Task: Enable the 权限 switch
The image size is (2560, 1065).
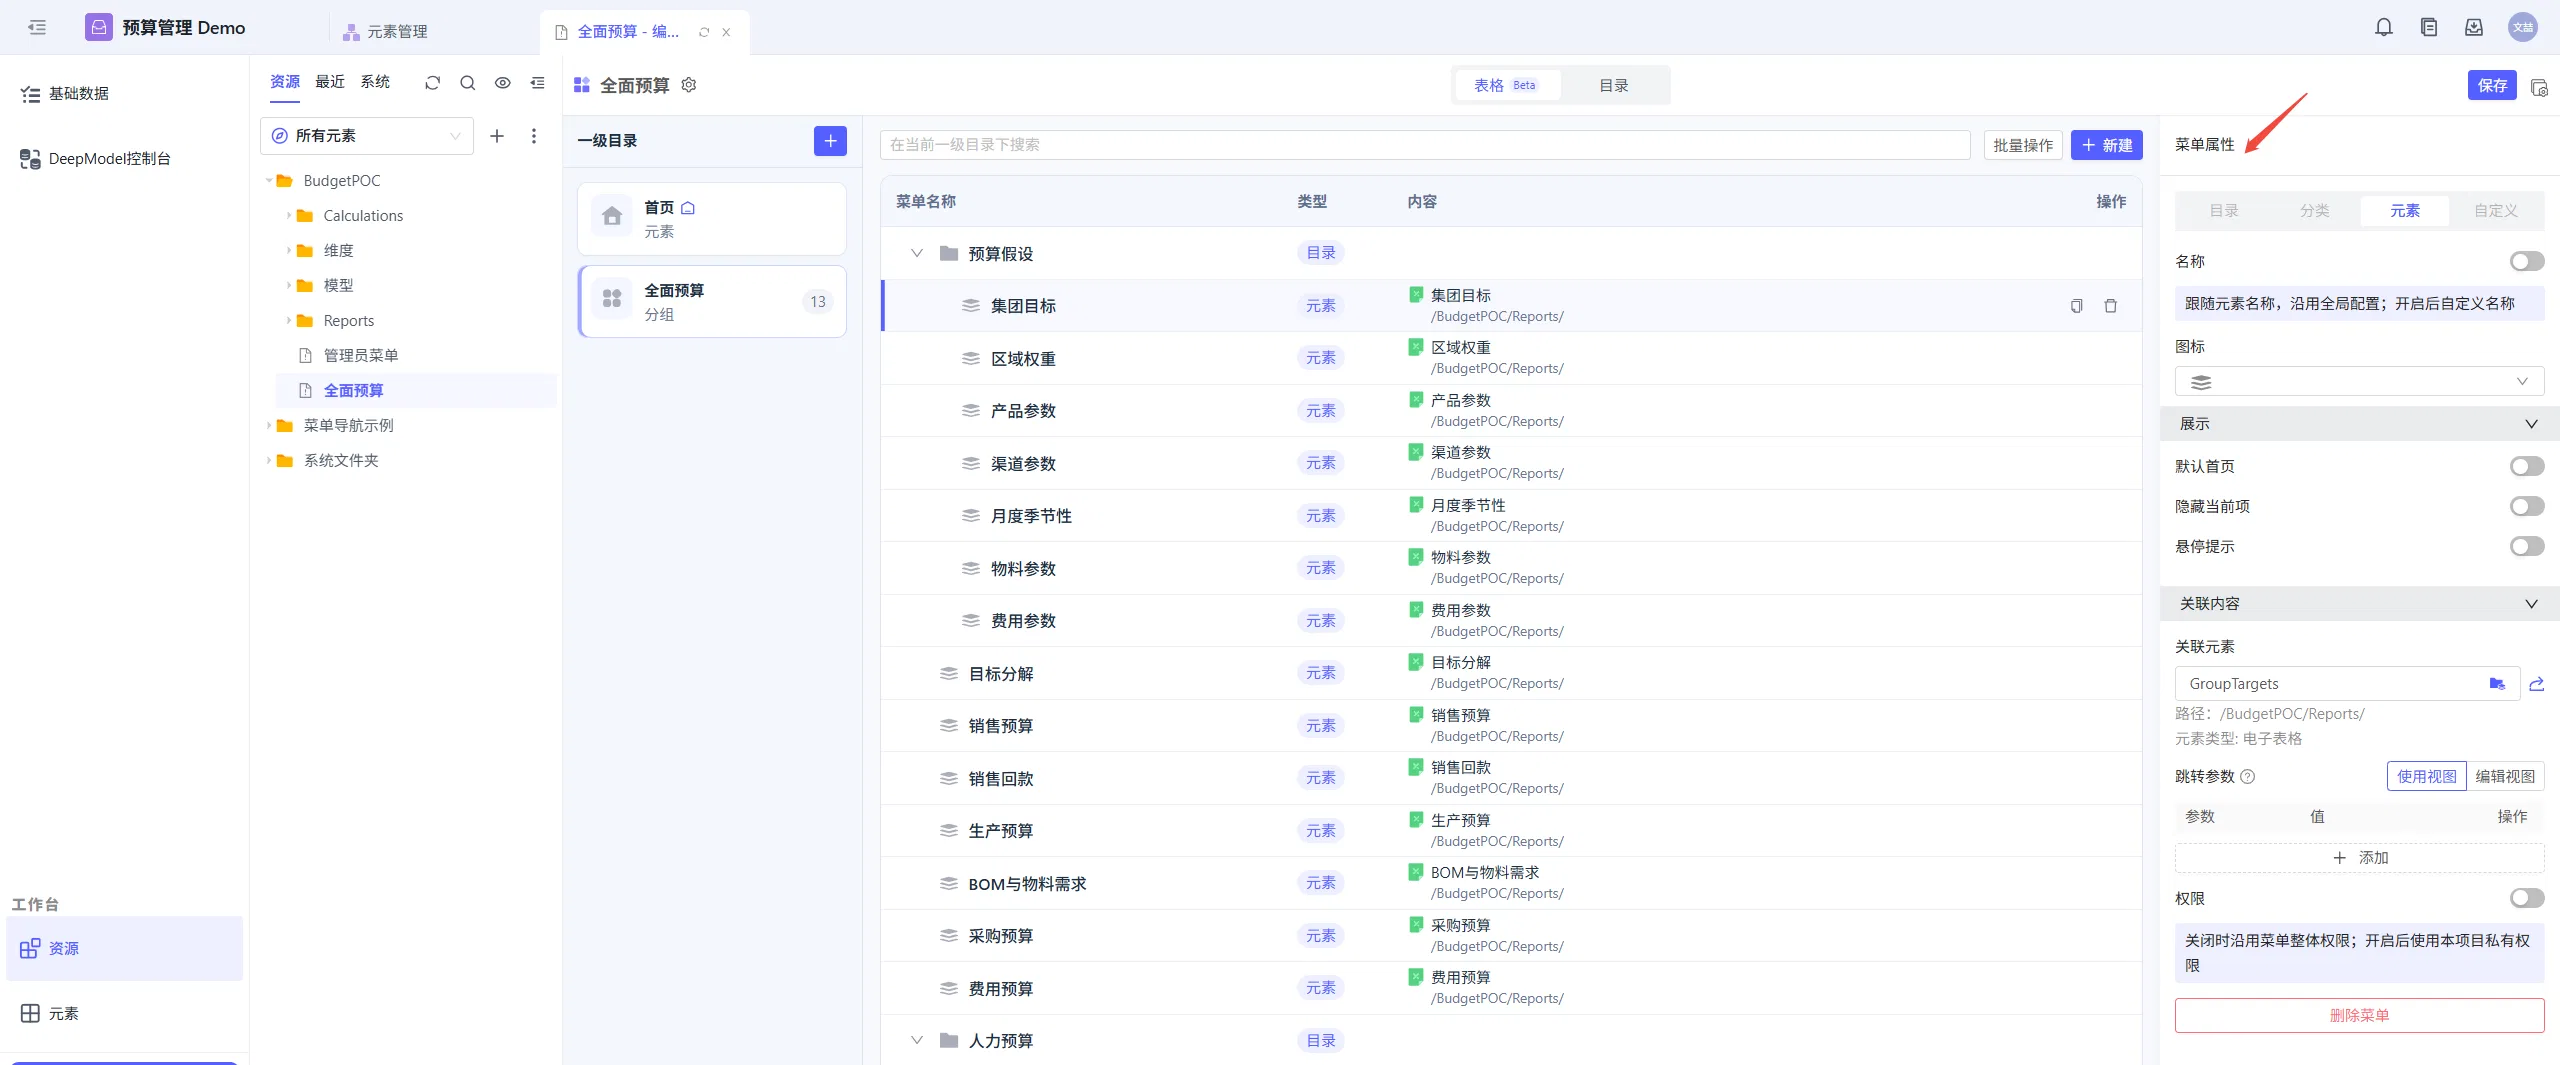Action: pyautogui.click(x=2527, y=899)
